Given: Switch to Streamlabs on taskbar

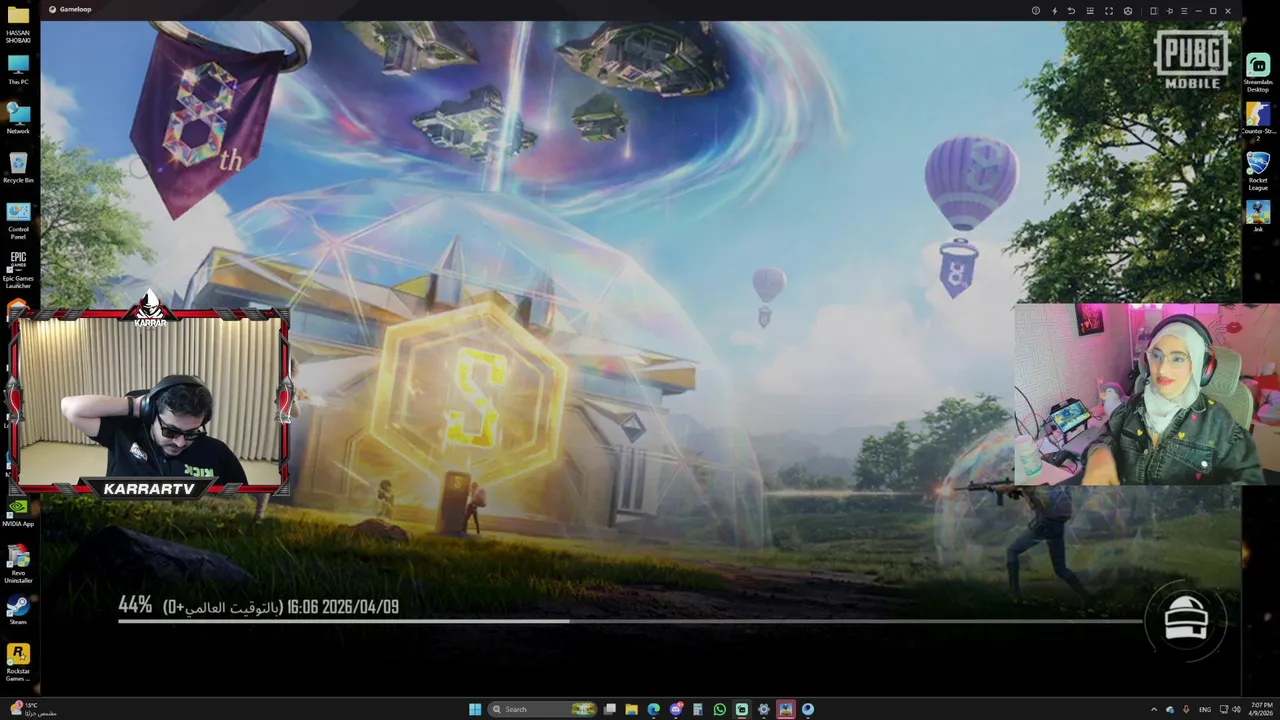Looking at the screenshot, I should 742,709.
